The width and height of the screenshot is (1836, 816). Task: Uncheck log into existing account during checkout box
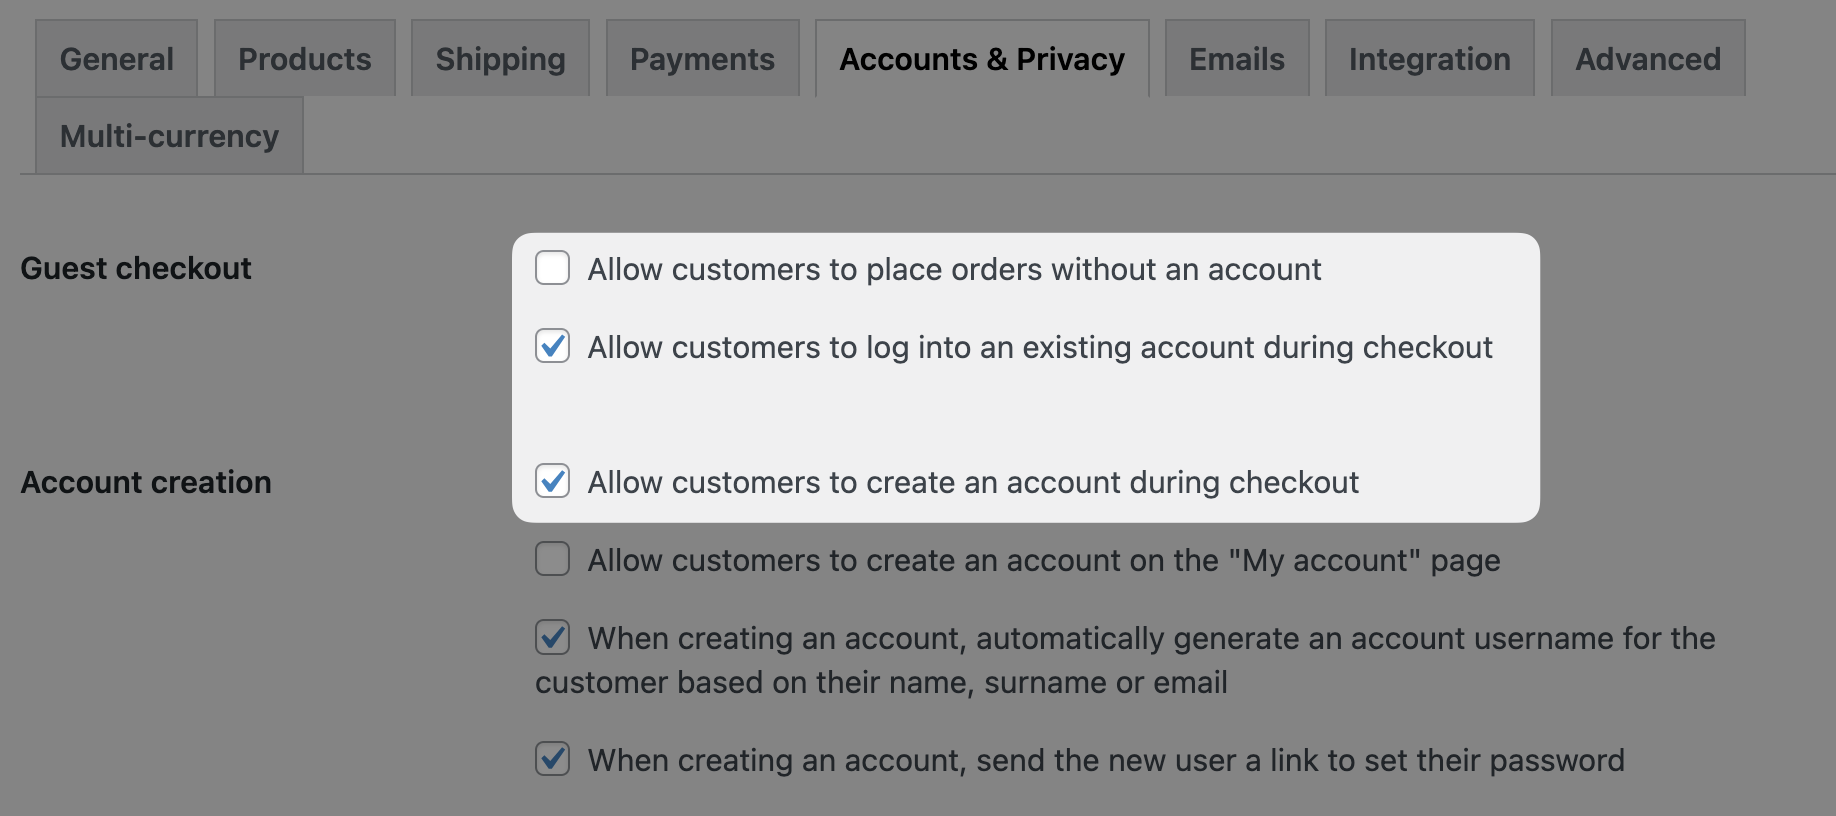pyautogui.click(x=553, y=346)
